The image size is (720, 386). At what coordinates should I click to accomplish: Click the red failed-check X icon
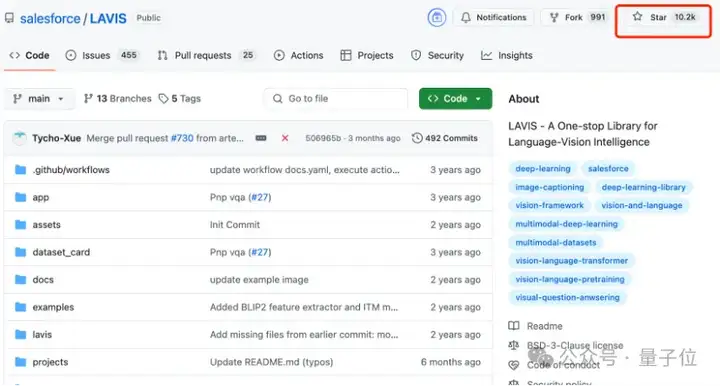[x=285, y=138]
